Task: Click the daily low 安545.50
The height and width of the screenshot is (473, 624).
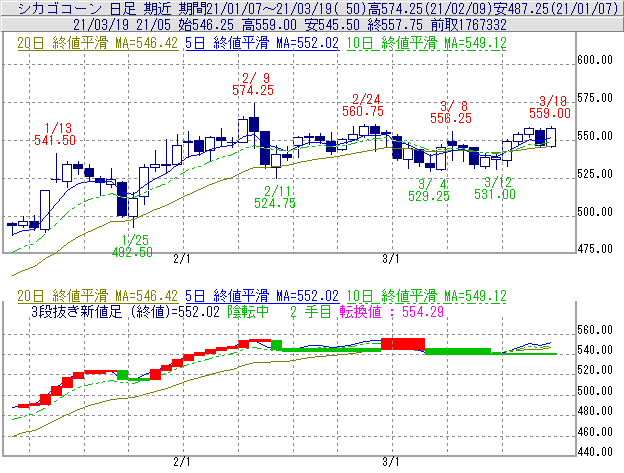Action: pos(332,25)
